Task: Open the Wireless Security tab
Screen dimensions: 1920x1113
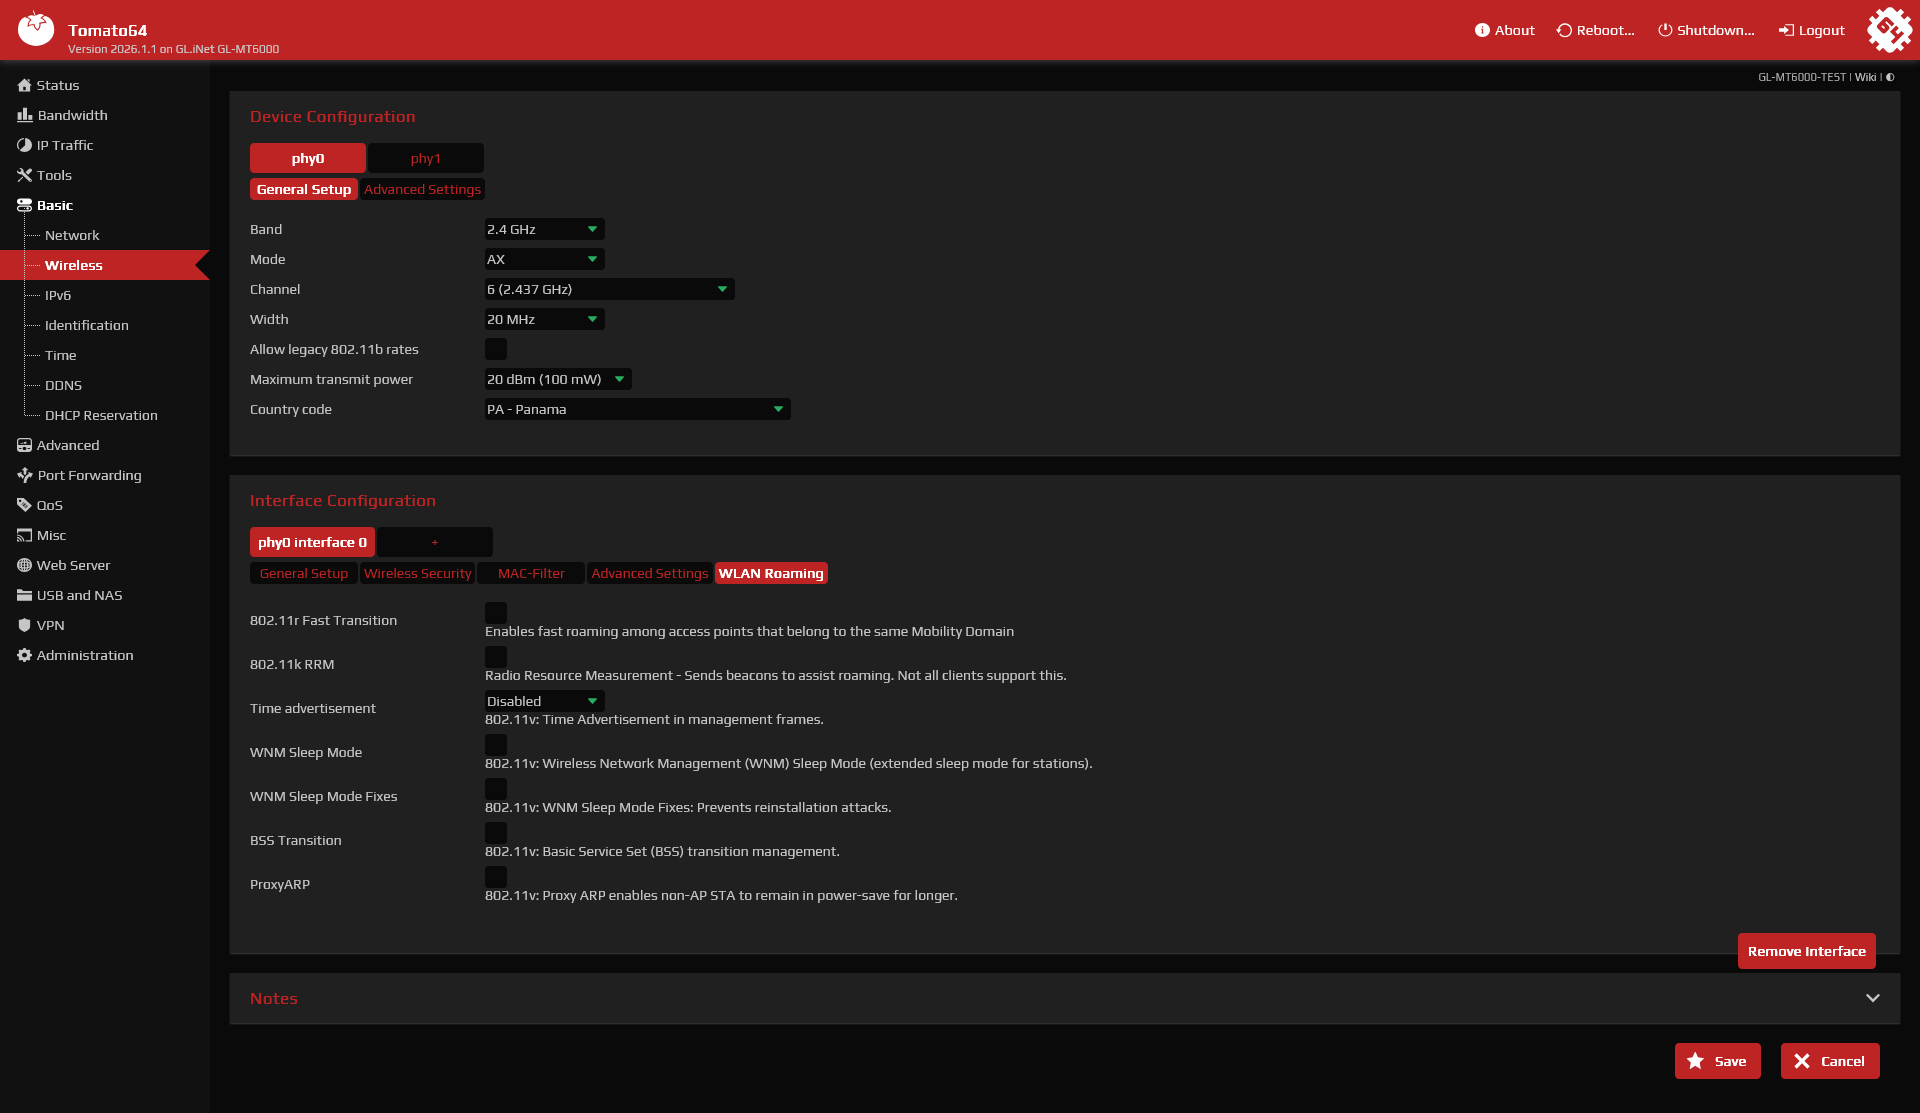Action: click(417, 573)
